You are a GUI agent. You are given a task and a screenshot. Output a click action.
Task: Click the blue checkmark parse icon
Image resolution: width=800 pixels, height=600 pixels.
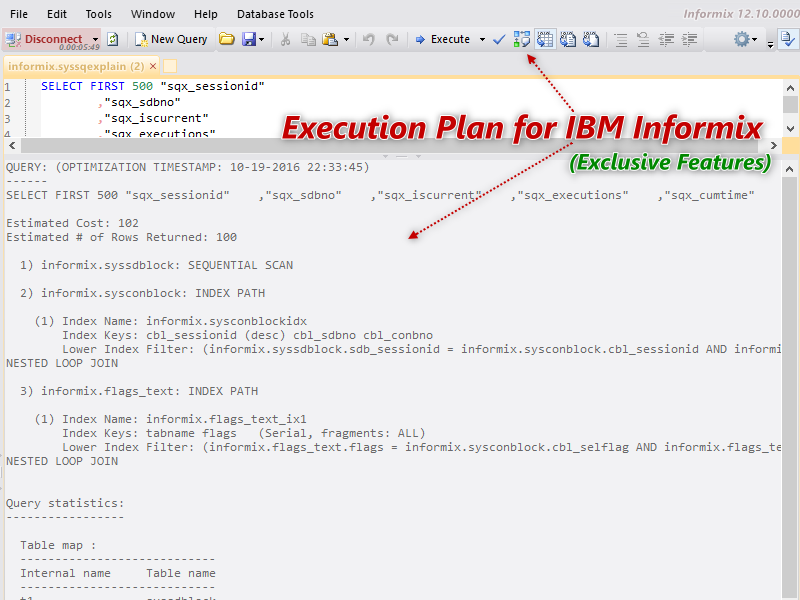(x=499, y=39)
